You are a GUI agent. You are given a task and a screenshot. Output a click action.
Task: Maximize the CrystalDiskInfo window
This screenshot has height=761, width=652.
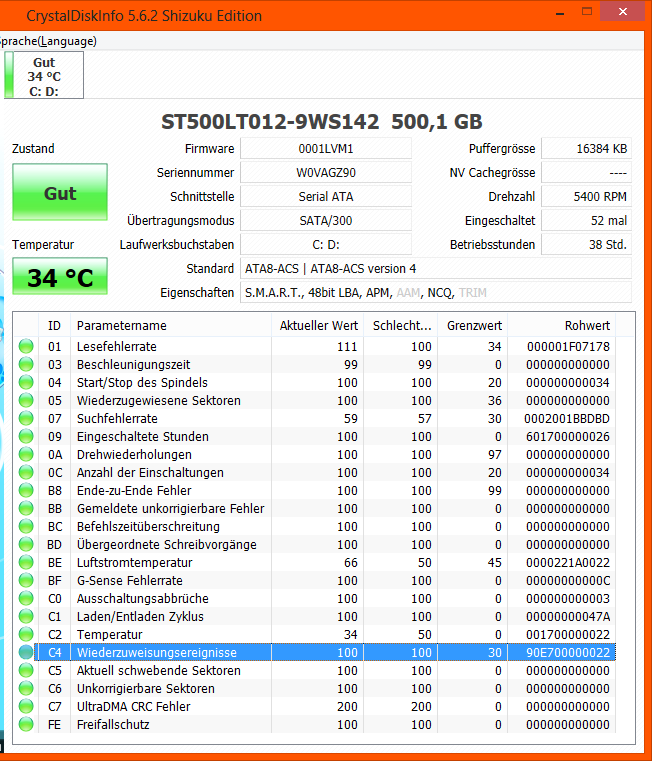coord(587,11)
